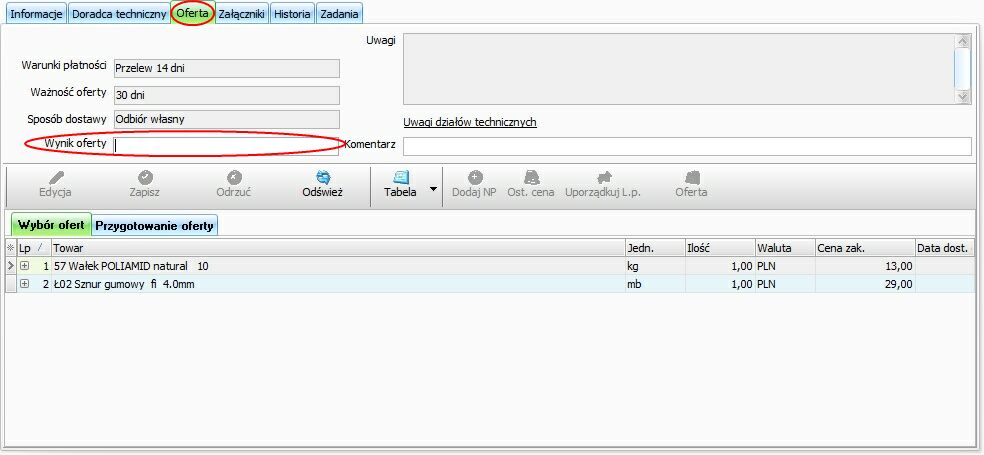The image size is (984, 455).
Task: Click the Edycja pencil icon
Action: pos(55,177)
